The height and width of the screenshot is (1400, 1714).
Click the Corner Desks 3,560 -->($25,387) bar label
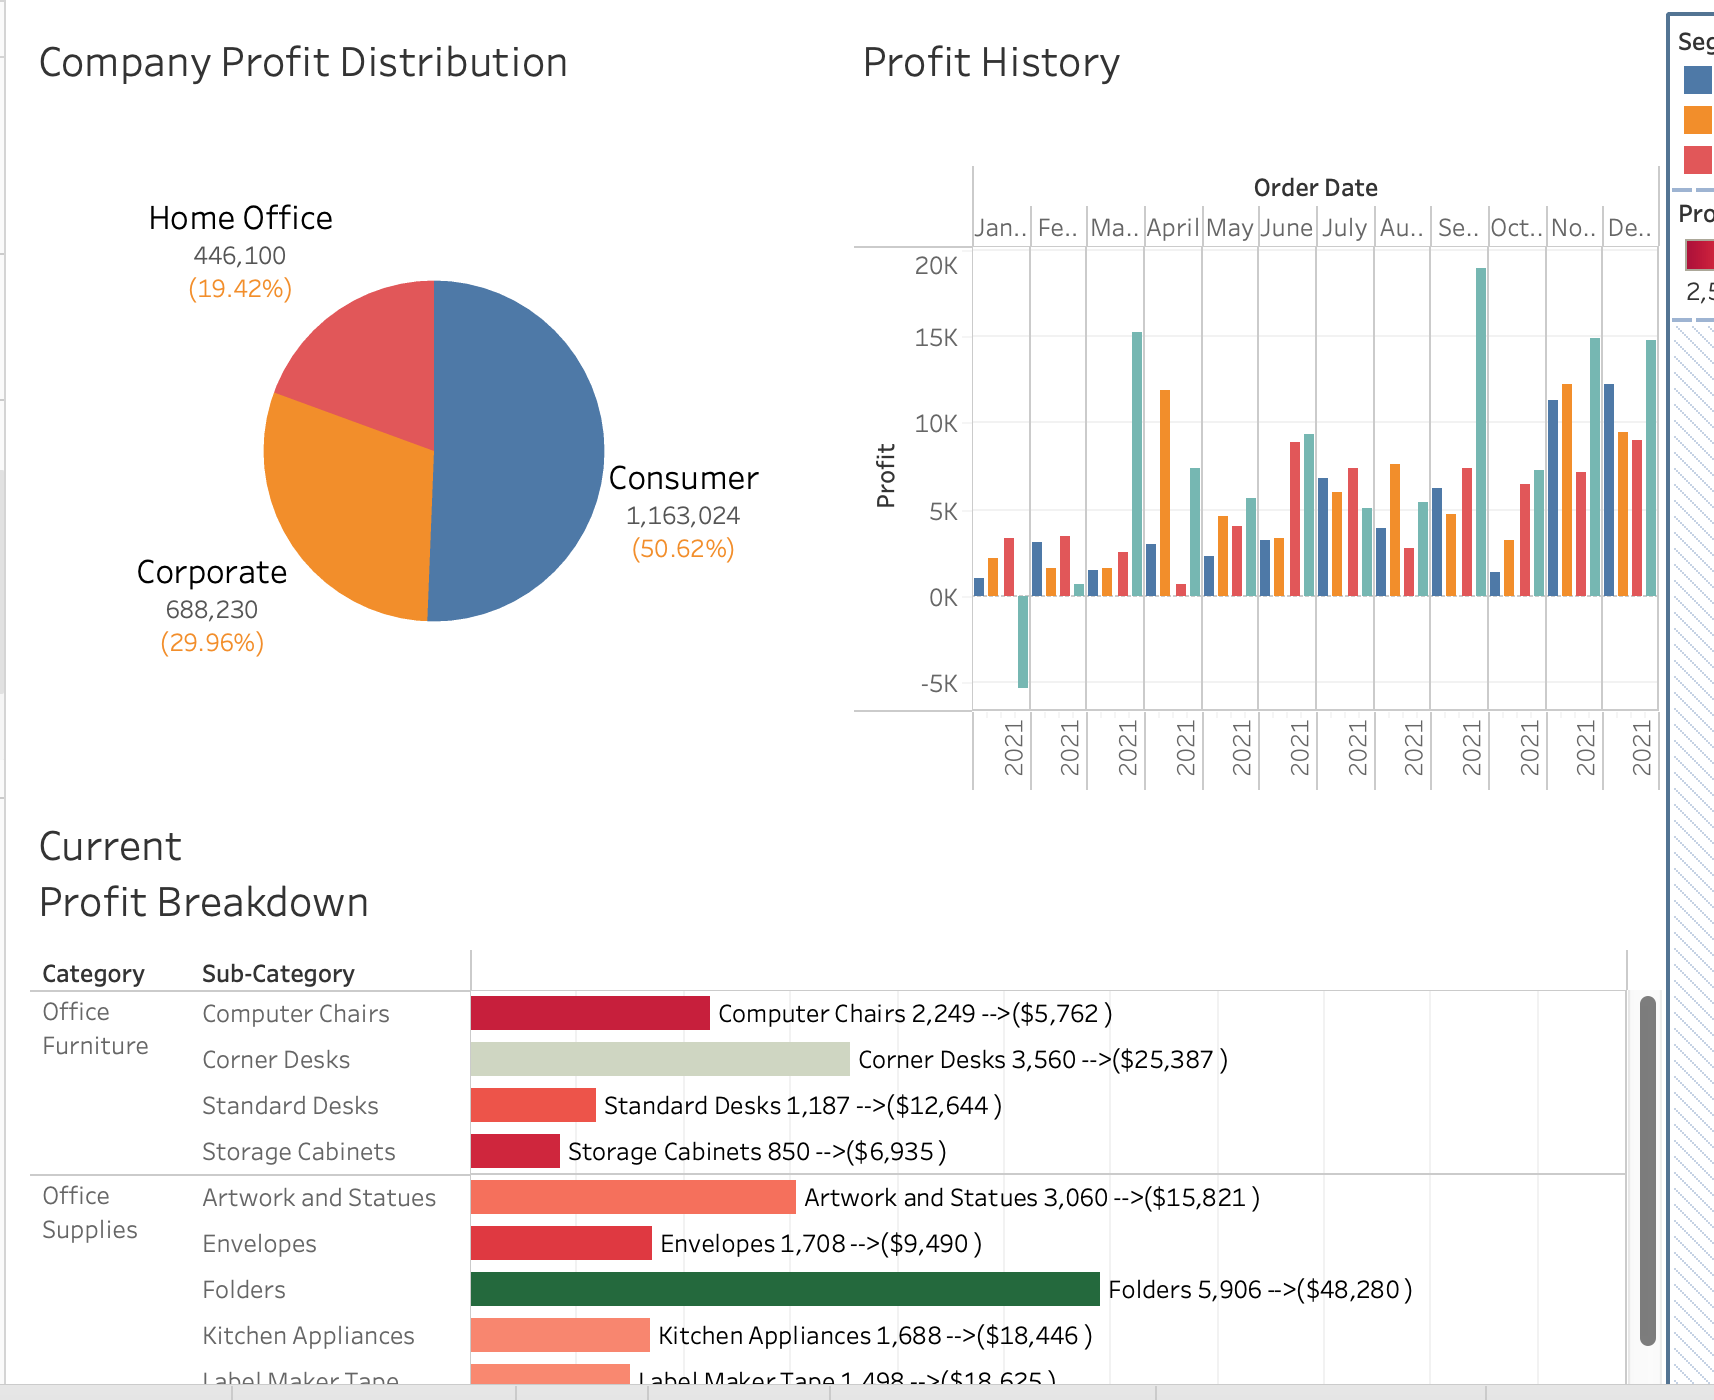coord(1043,1059)
